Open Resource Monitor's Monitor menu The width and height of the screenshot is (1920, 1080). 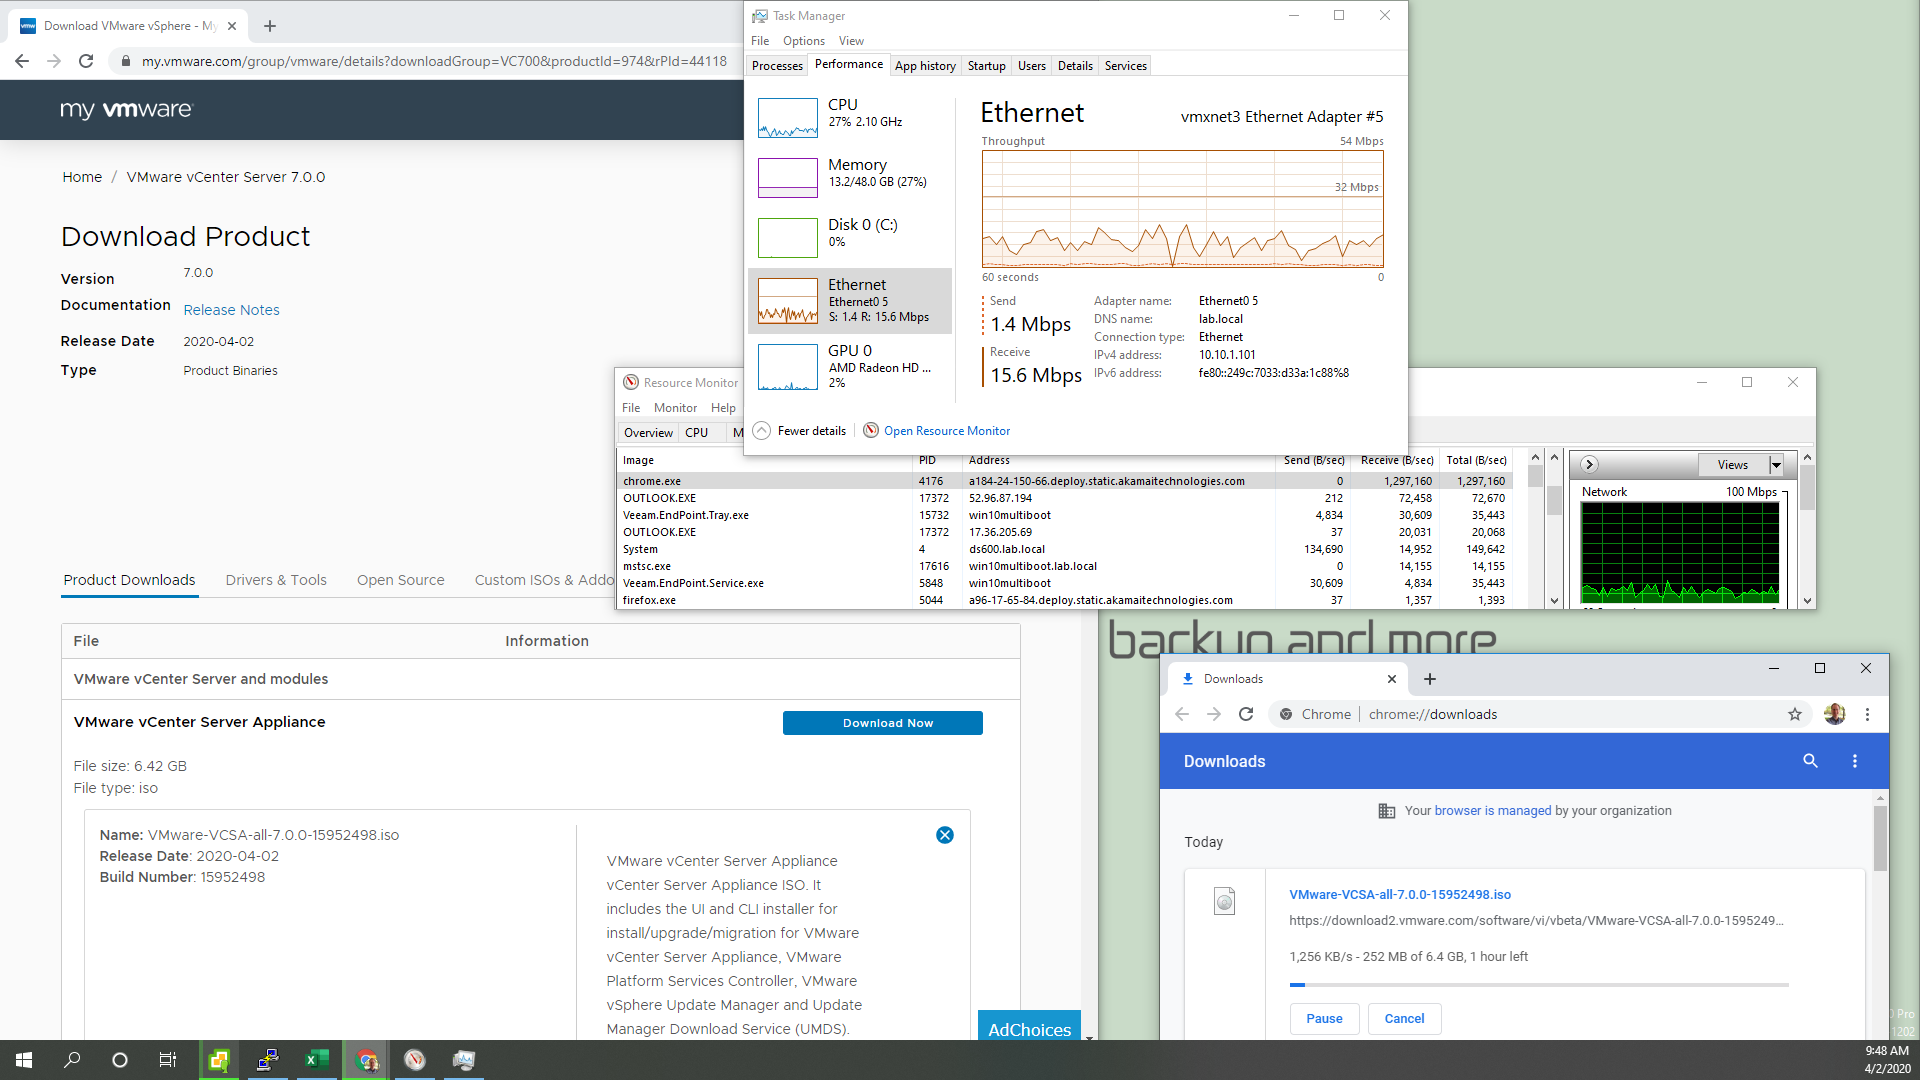(x=675, y=408)
